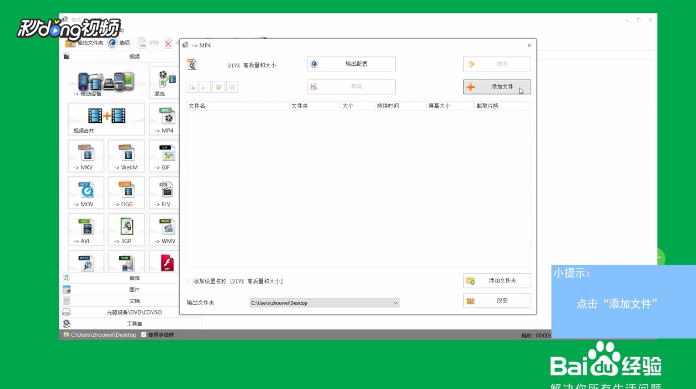Sort by 文件名 column header

[237, 106]
